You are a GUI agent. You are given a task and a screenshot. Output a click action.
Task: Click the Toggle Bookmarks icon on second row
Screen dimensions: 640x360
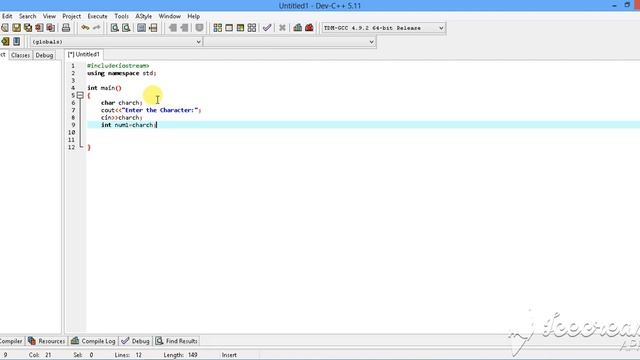[16, 42]
